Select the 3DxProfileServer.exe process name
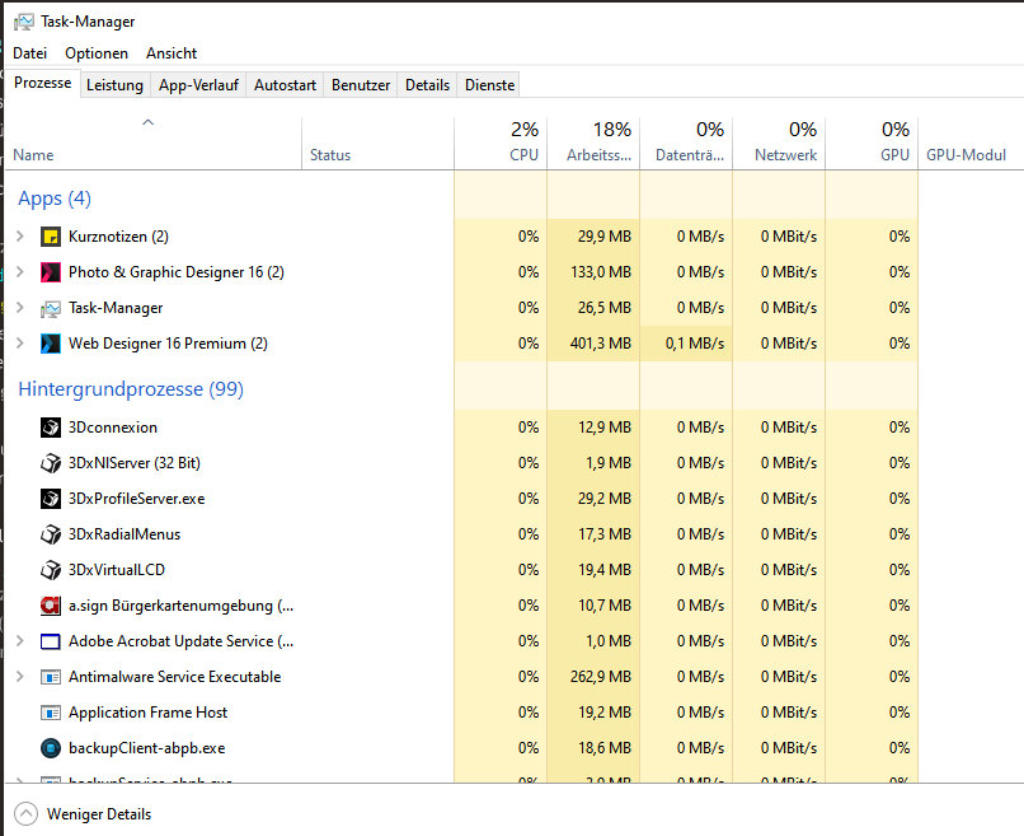 pos(136,498)
